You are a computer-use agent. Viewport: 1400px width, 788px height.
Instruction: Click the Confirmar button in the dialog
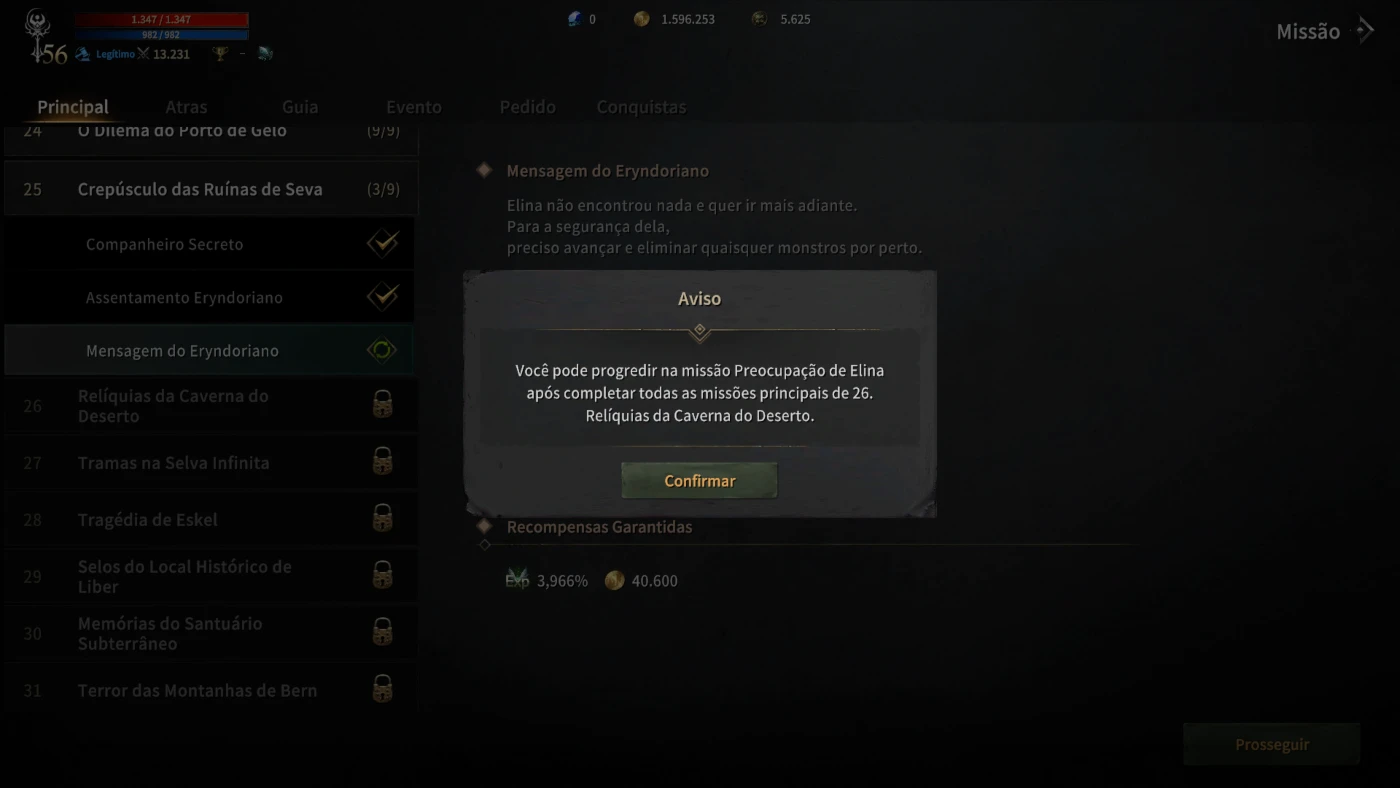(699, 481)
